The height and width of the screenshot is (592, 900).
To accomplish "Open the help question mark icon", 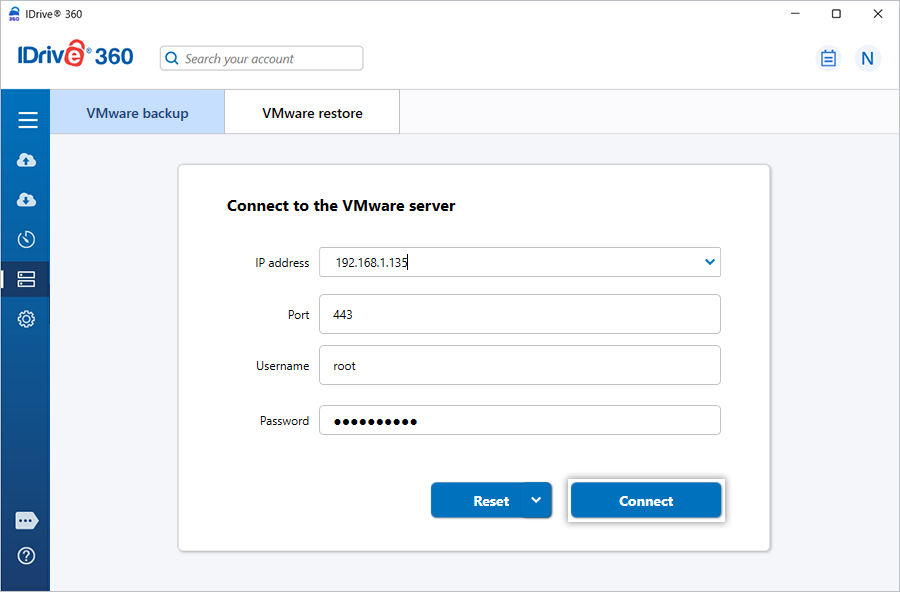I will tap(26, 556).
